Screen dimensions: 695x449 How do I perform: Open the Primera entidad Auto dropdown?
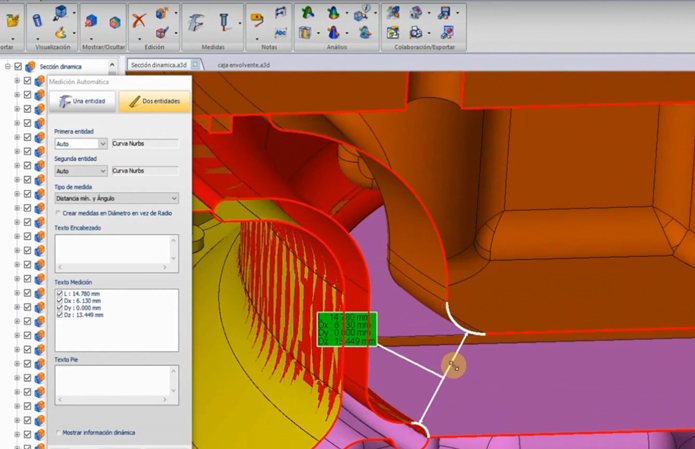click(x=102, y=144)
